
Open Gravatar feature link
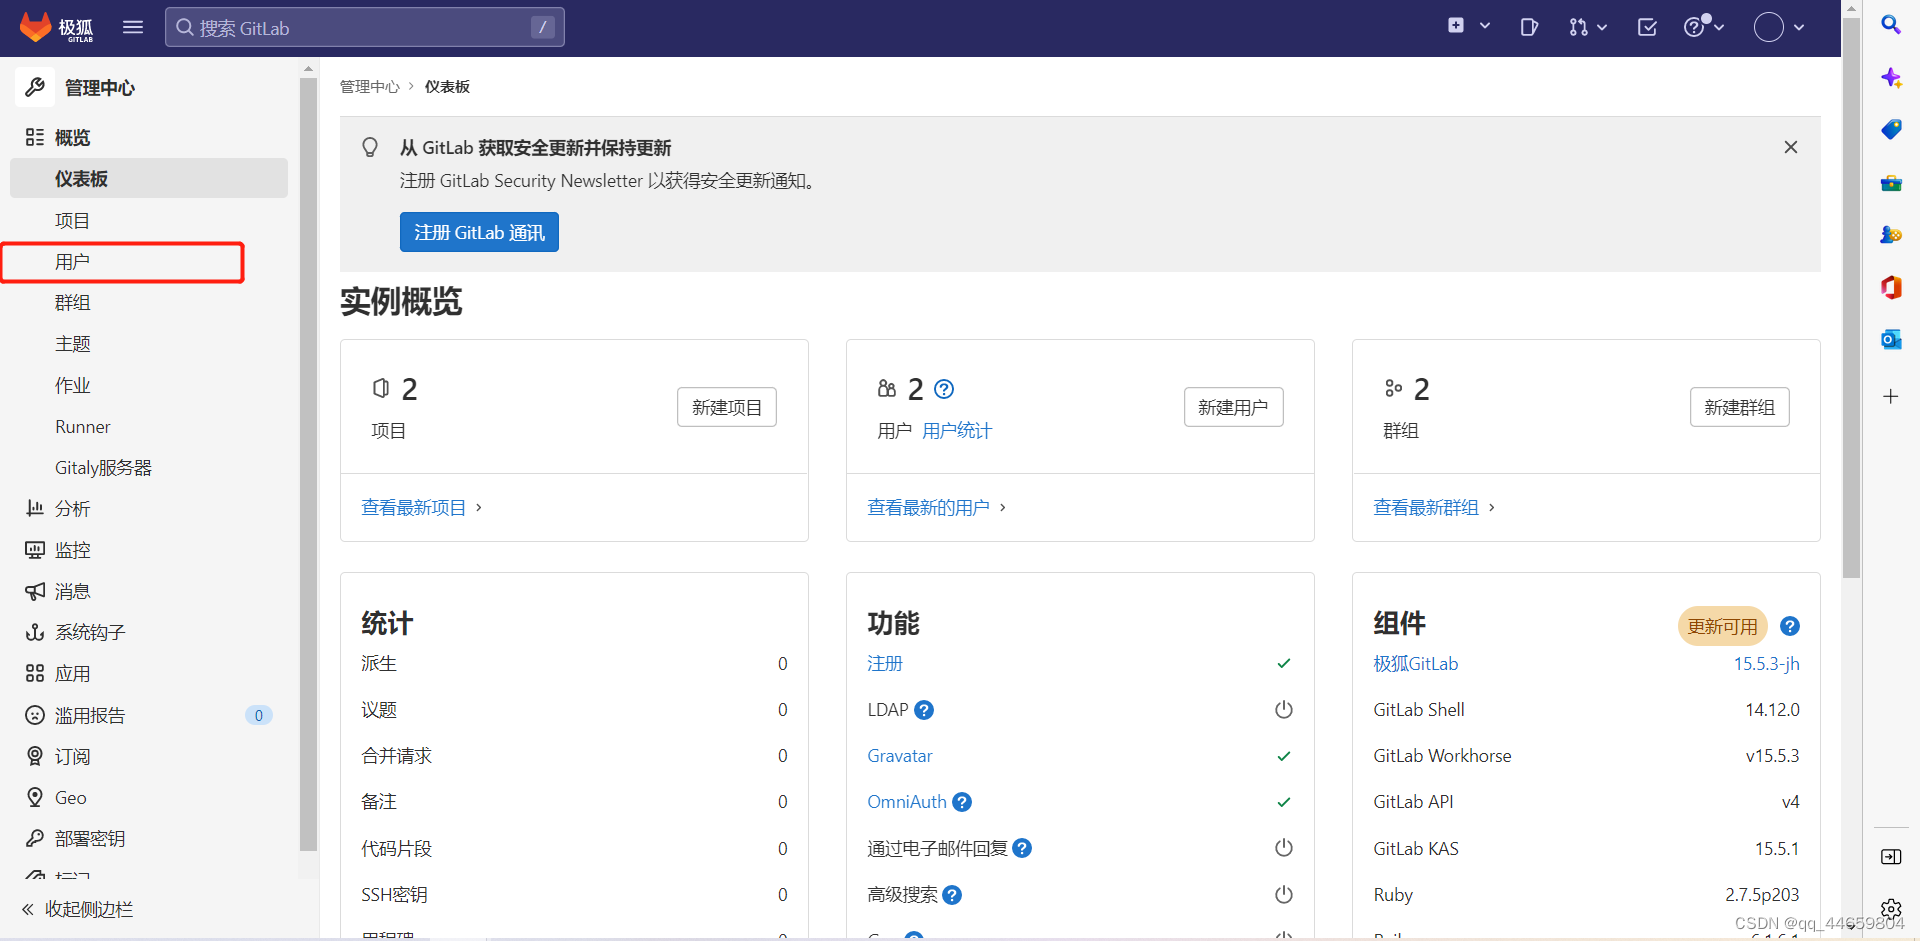[900, 756]
